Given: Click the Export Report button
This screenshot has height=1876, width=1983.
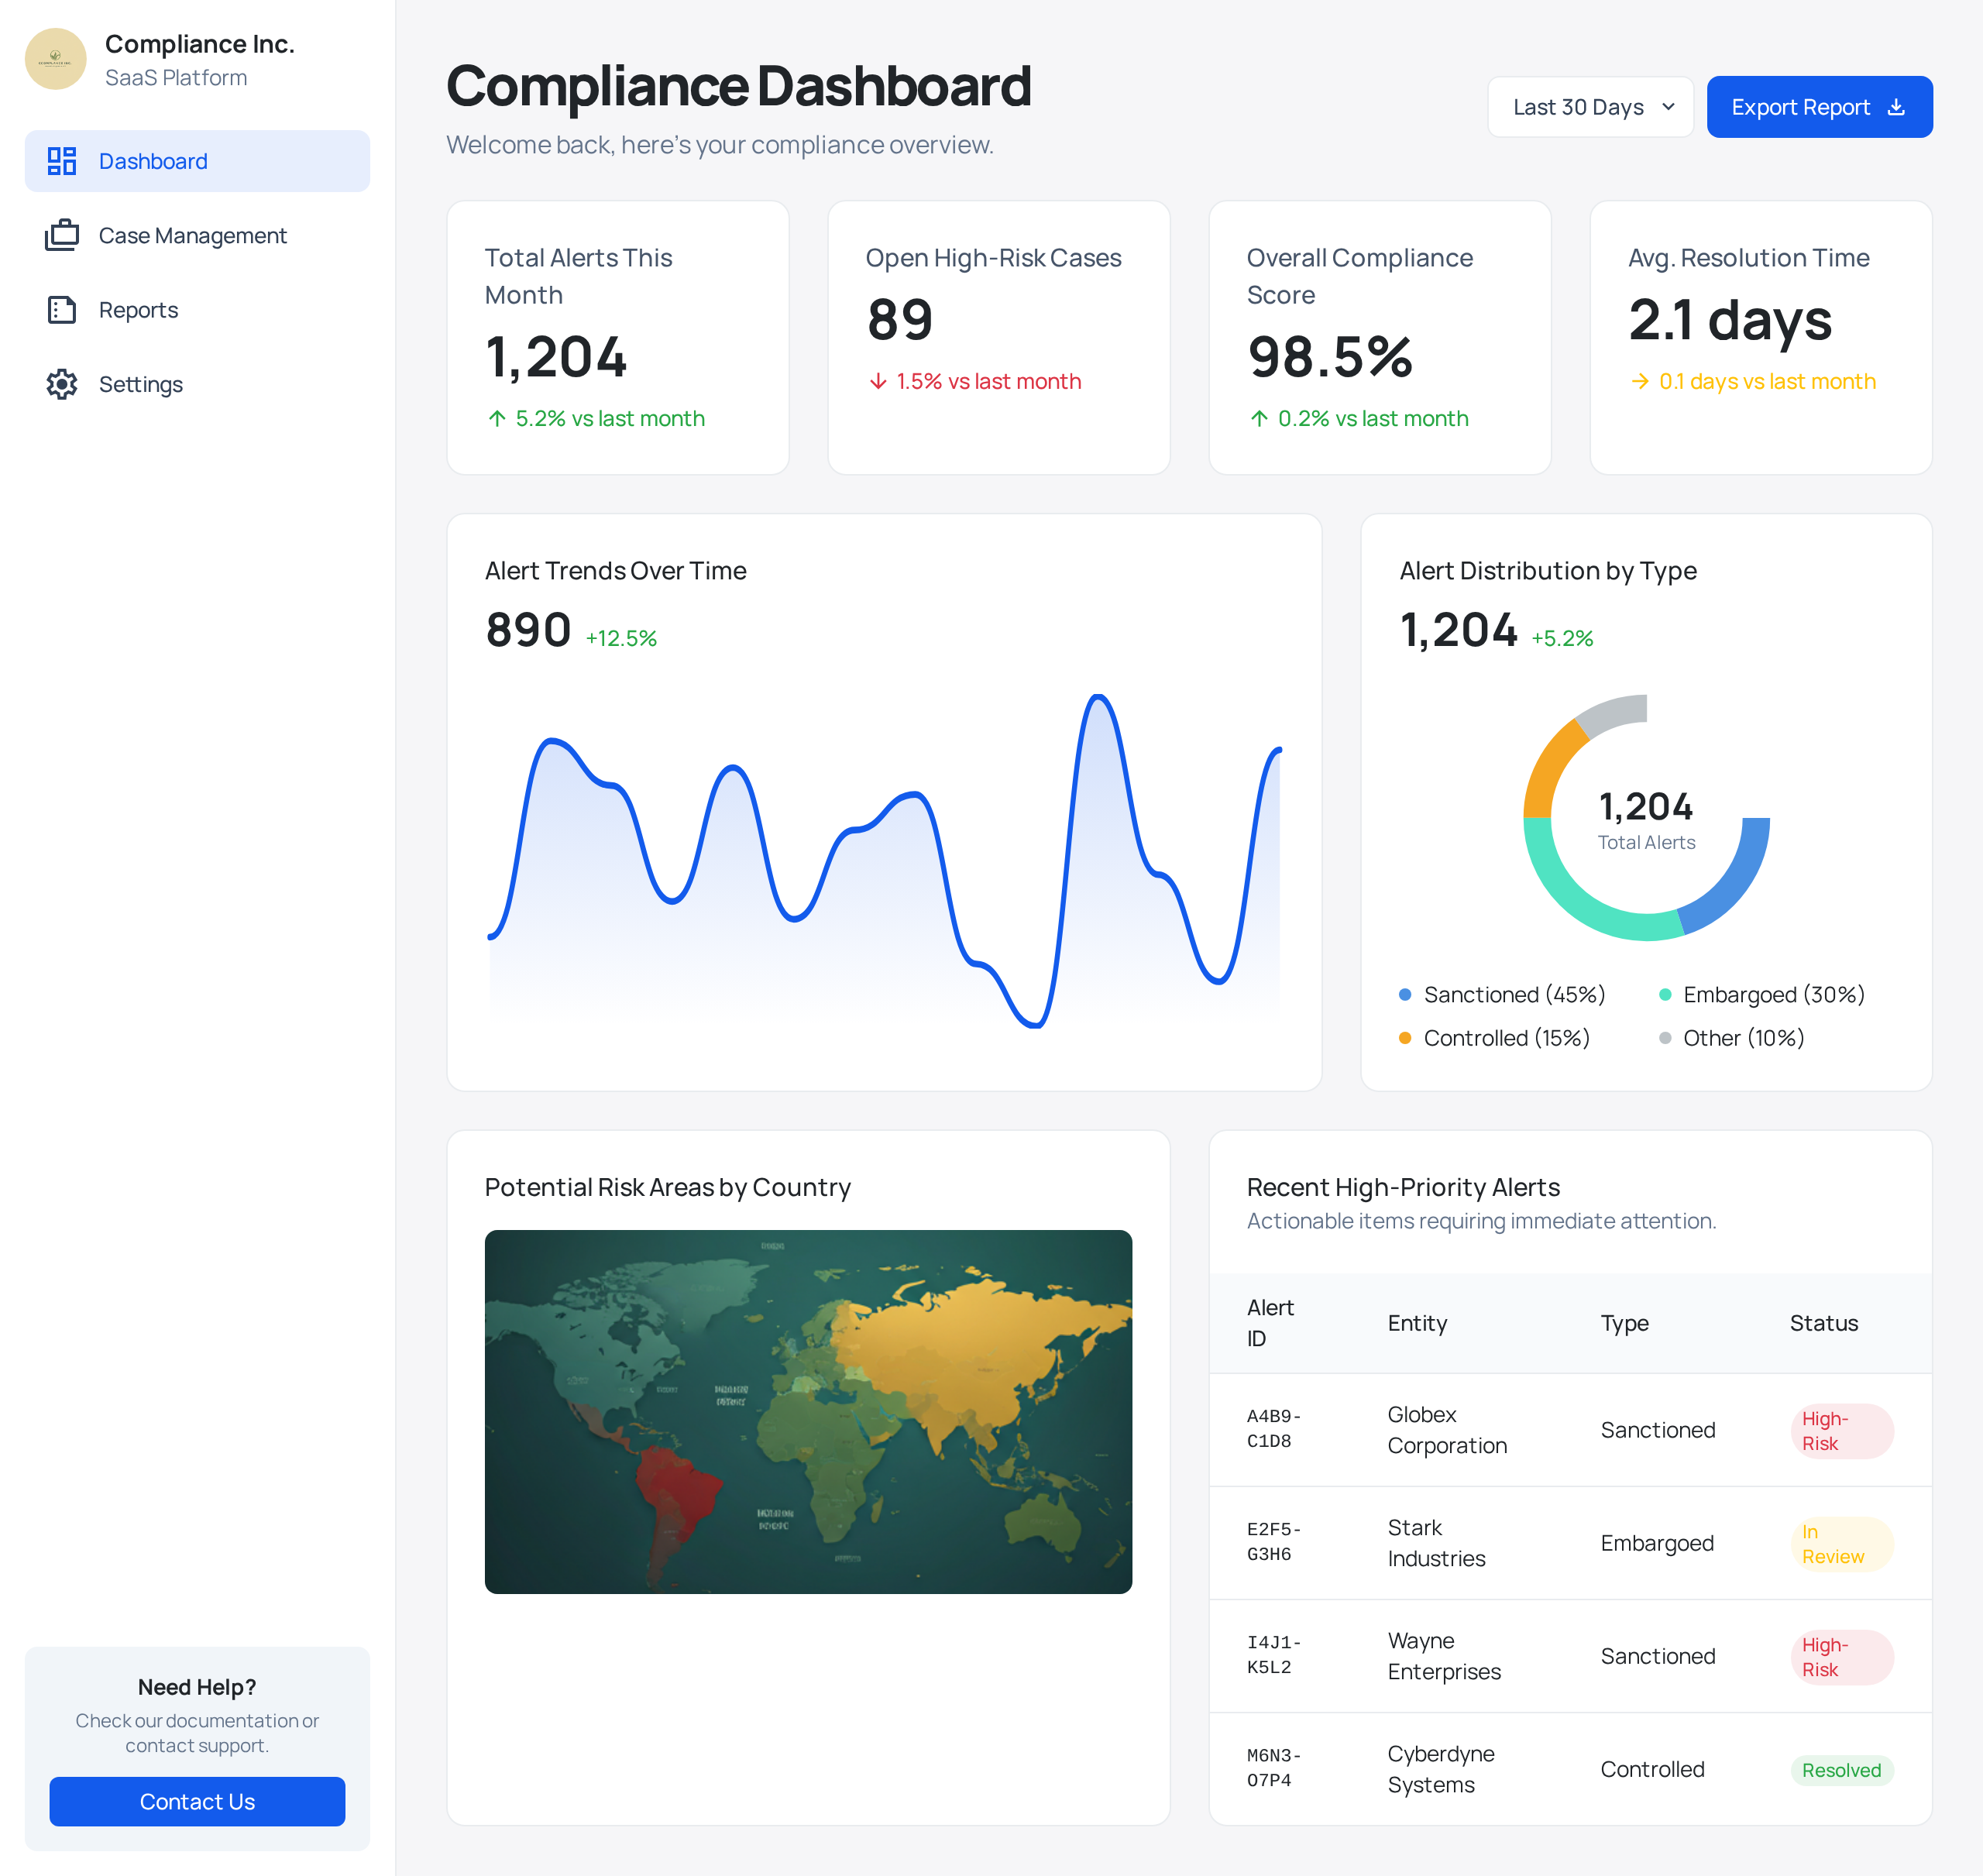Looking at the screenshot, I should coord(1800,107).
